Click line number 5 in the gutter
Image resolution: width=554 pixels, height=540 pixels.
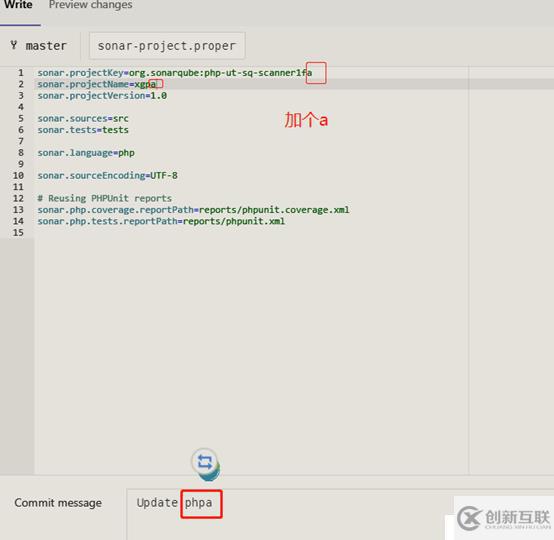click(x=21, y=118)
